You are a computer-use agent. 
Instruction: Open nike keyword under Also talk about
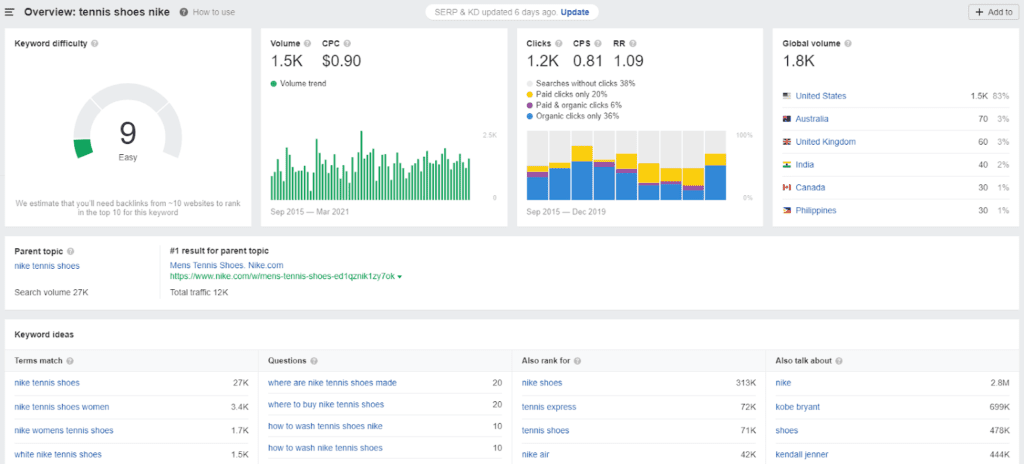point(783,382)
